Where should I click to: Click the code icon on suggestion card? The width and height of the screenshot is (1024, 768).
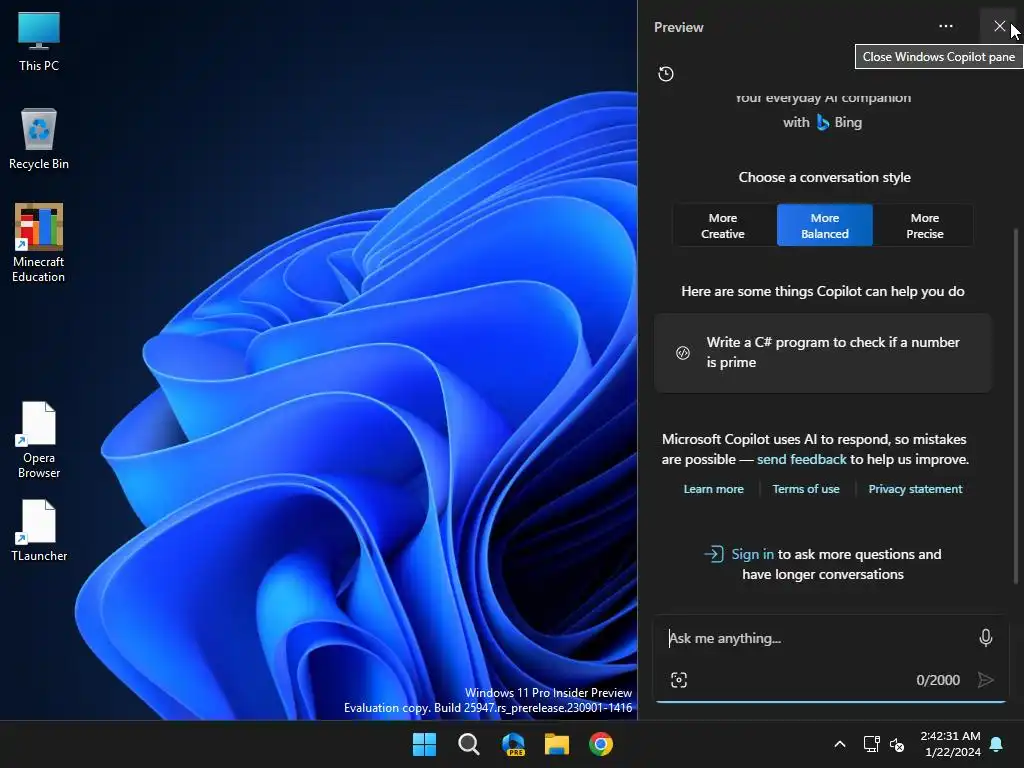click(682, 353)
